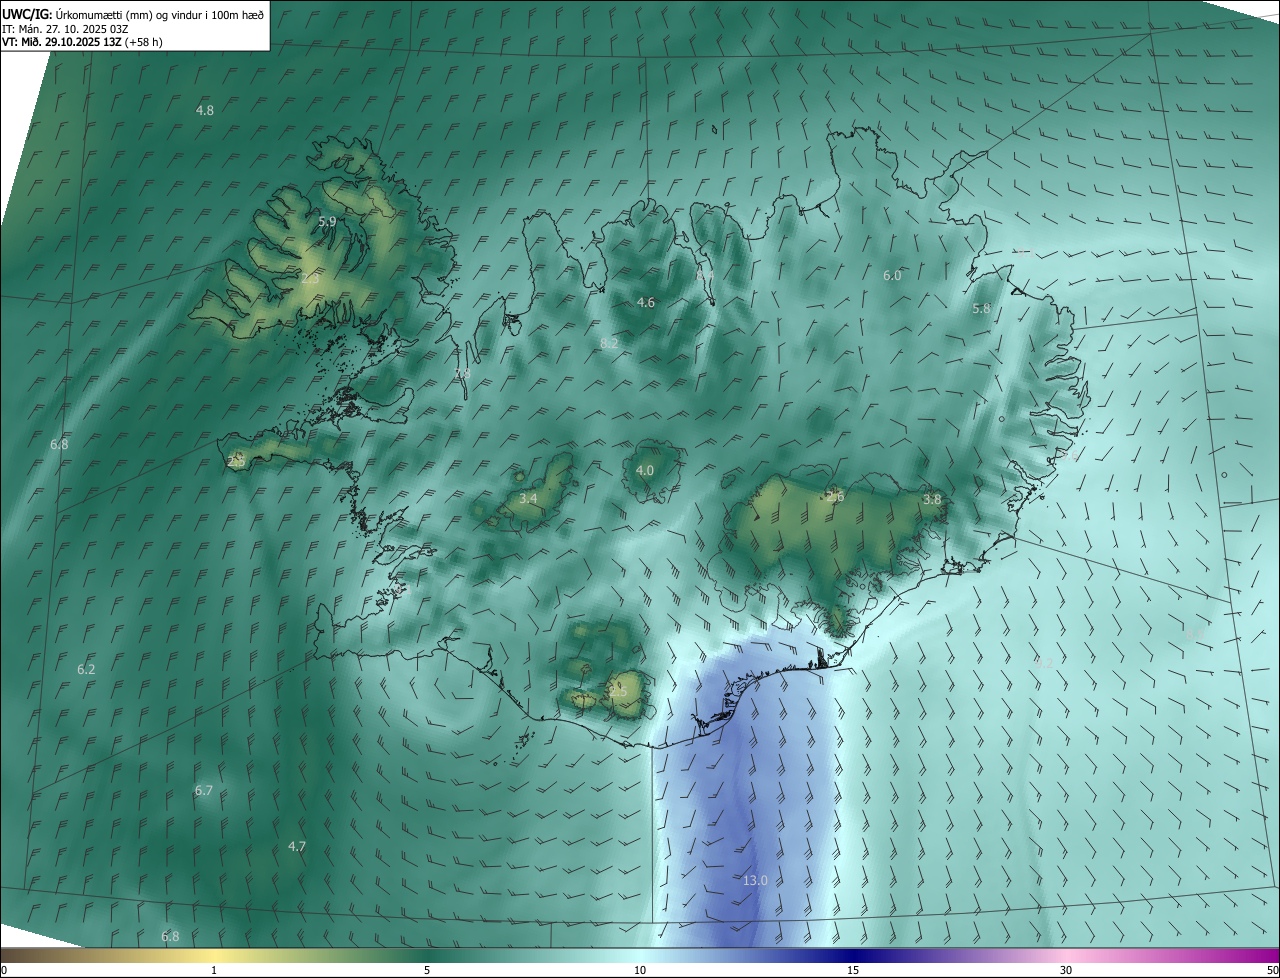The image size is (1280, 978).
Task: Click the 10 label on the color scale
Action: 640,970
